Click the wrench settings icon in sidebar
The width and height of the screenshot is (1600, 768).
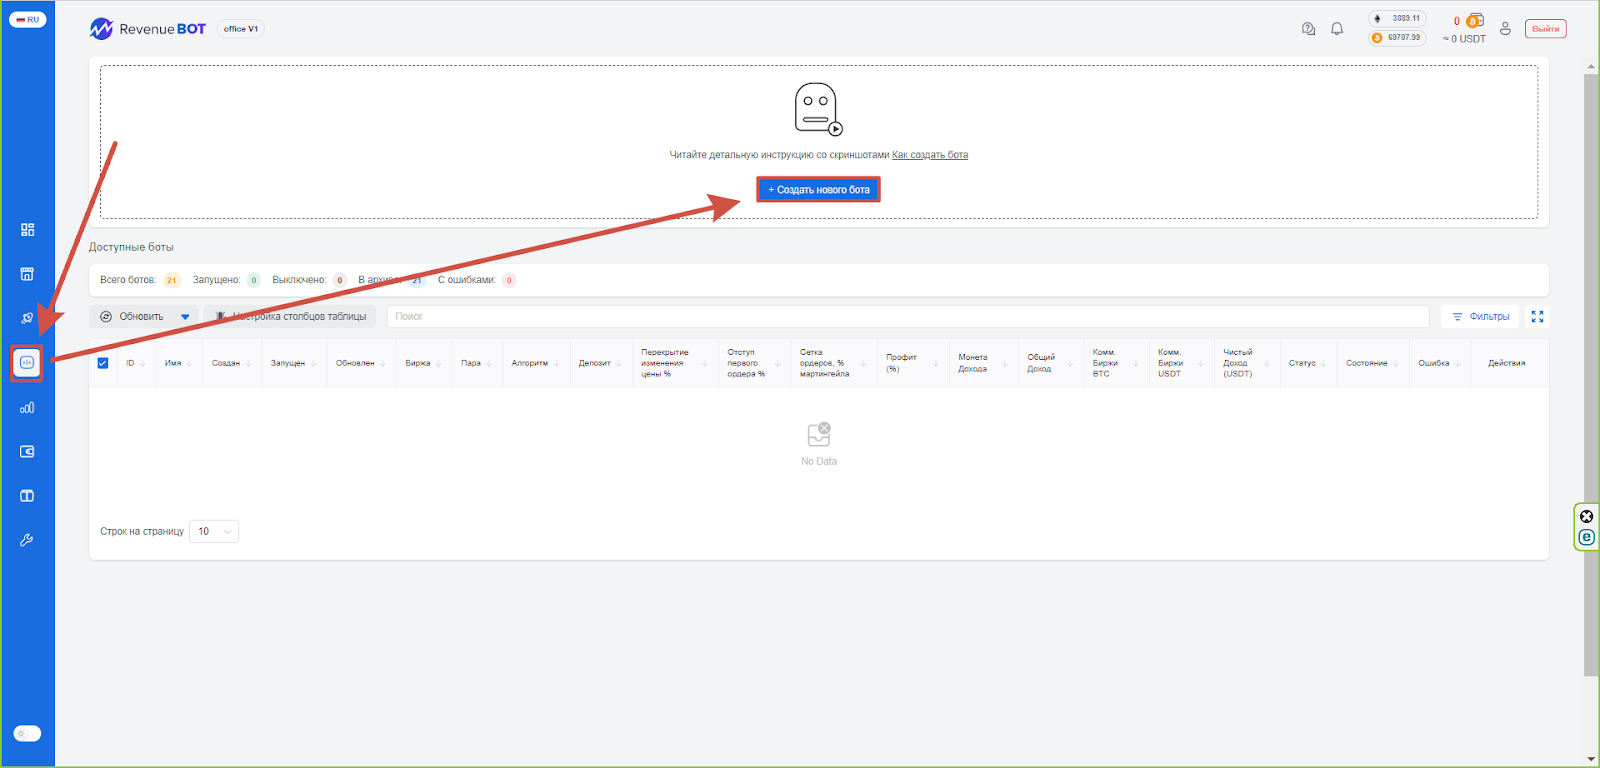pos(27,540)
